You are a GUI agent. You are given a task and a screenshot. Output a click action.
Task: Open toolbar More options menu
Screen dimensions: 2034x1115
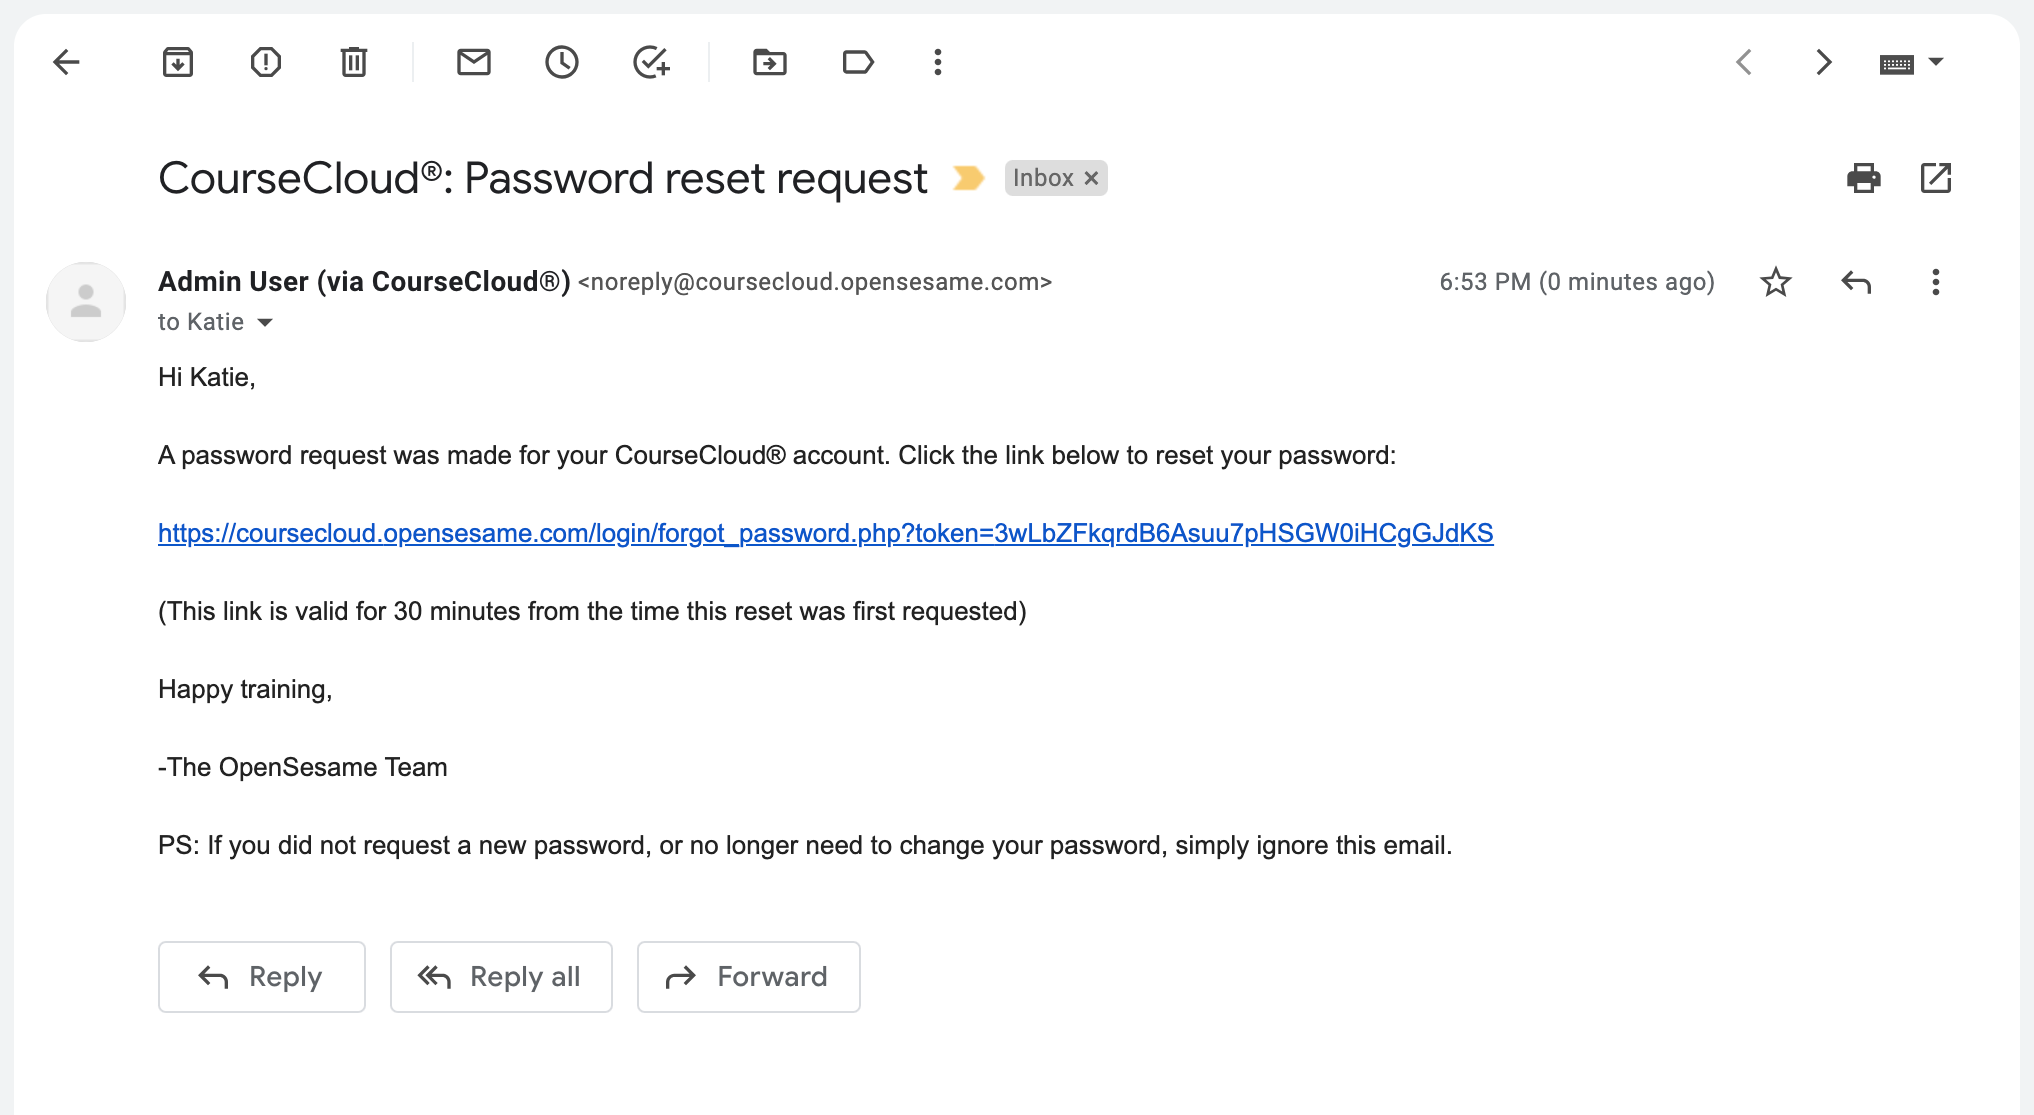coord(938,62)
